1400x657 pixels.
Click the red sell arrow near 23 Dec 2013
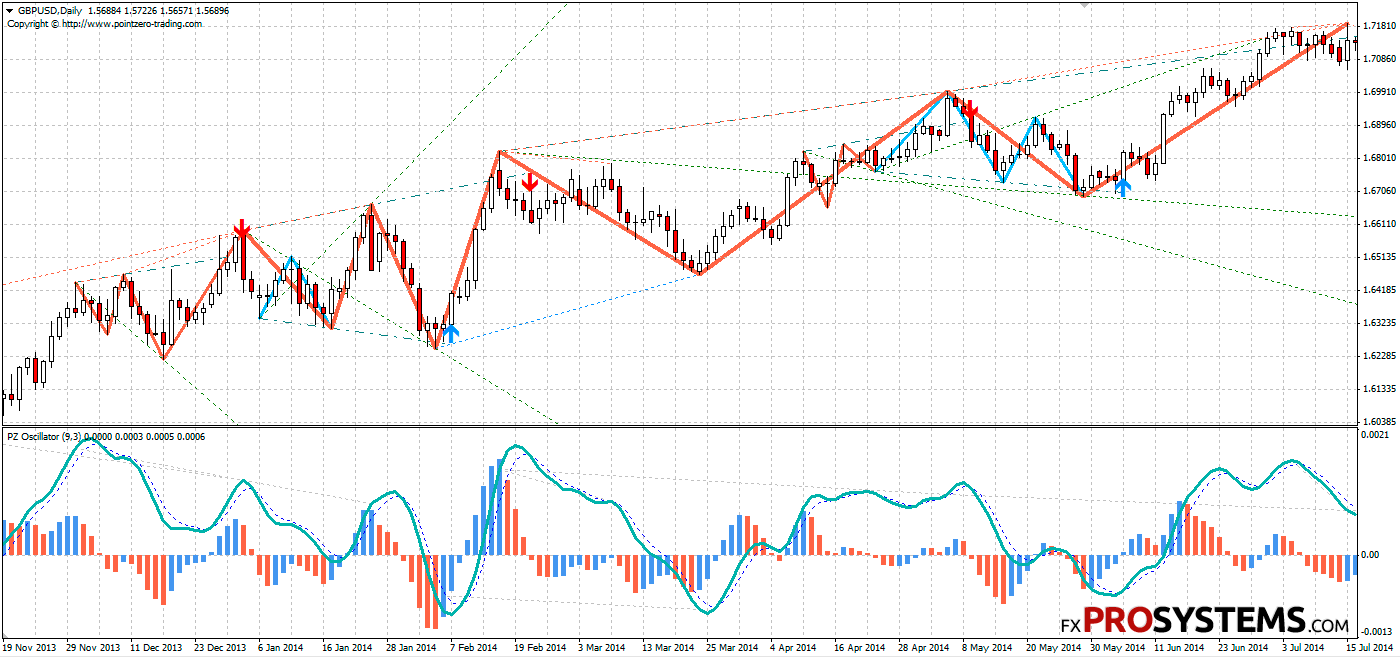tap(241, 229)
